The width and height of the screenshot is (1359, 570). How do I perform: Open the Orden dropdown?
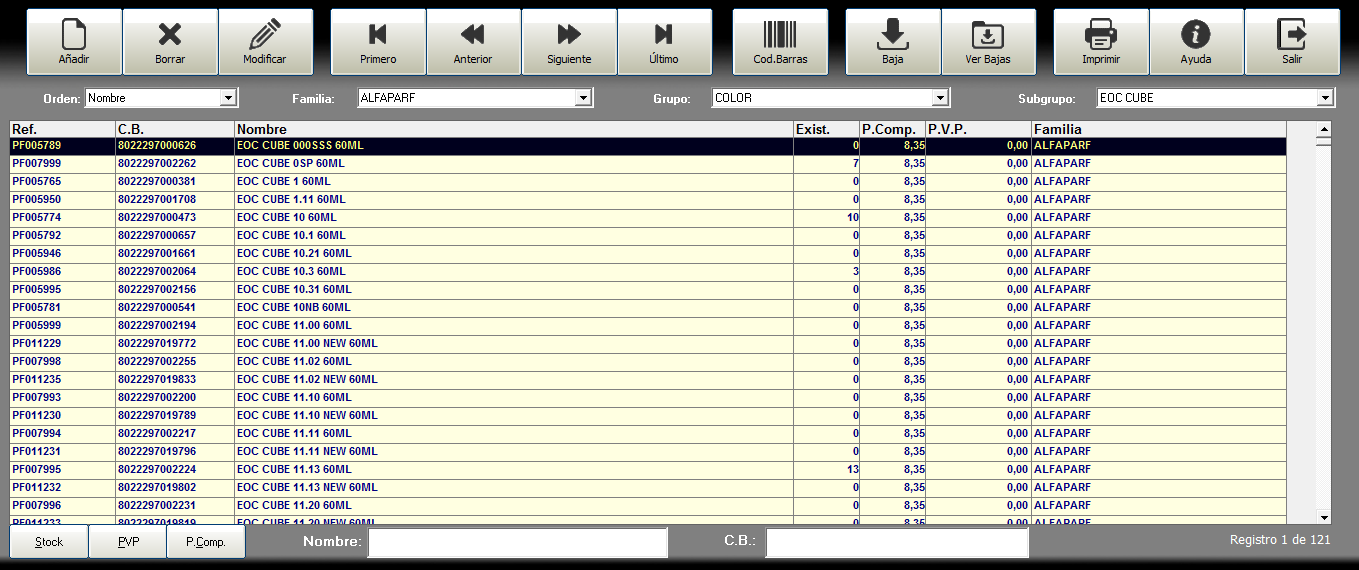tap(228, 98)
